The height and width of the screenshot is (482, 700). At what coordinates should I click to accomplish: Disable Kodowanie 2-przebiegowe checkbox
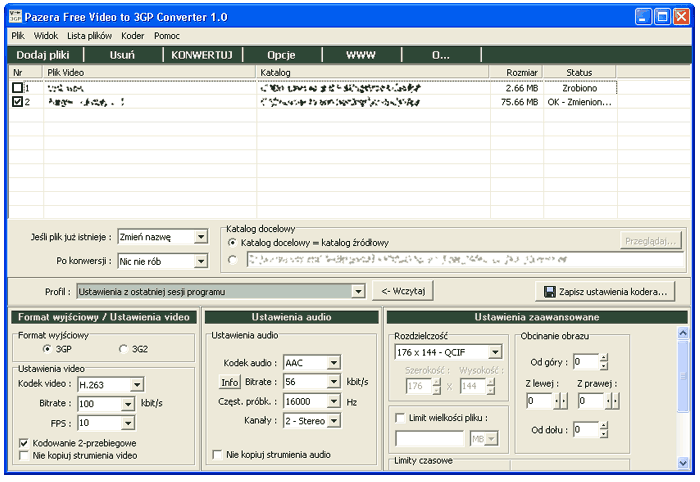[x=24, y=442]
